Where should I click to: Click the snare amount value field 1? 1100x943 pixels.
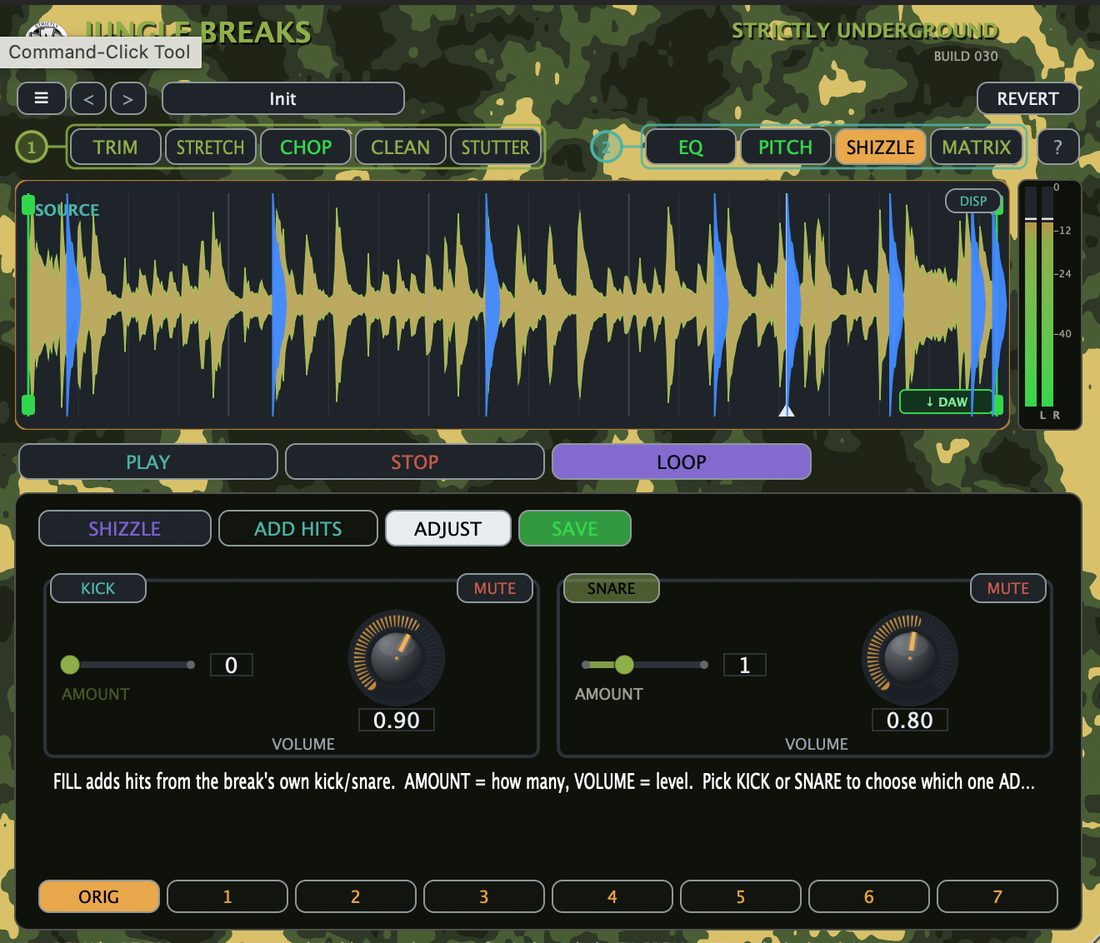745,664
